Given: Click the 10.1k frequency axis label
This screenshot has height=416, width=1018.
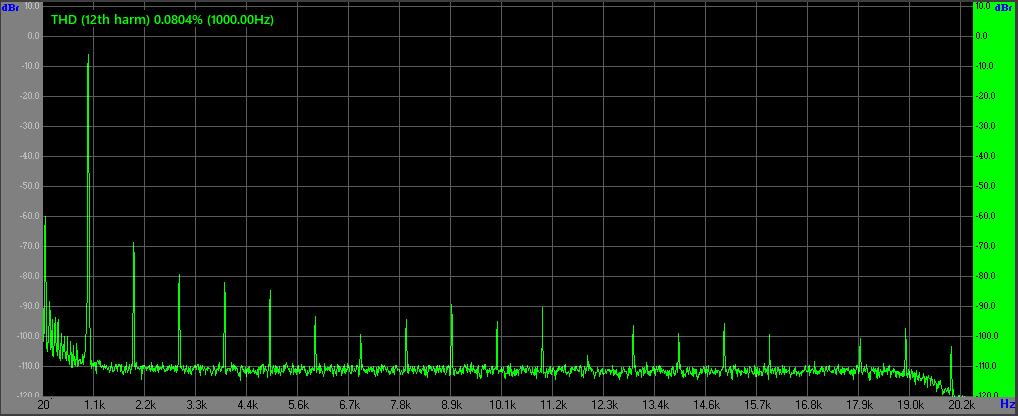Looking at the screenshot, I should tap(502, 405).
